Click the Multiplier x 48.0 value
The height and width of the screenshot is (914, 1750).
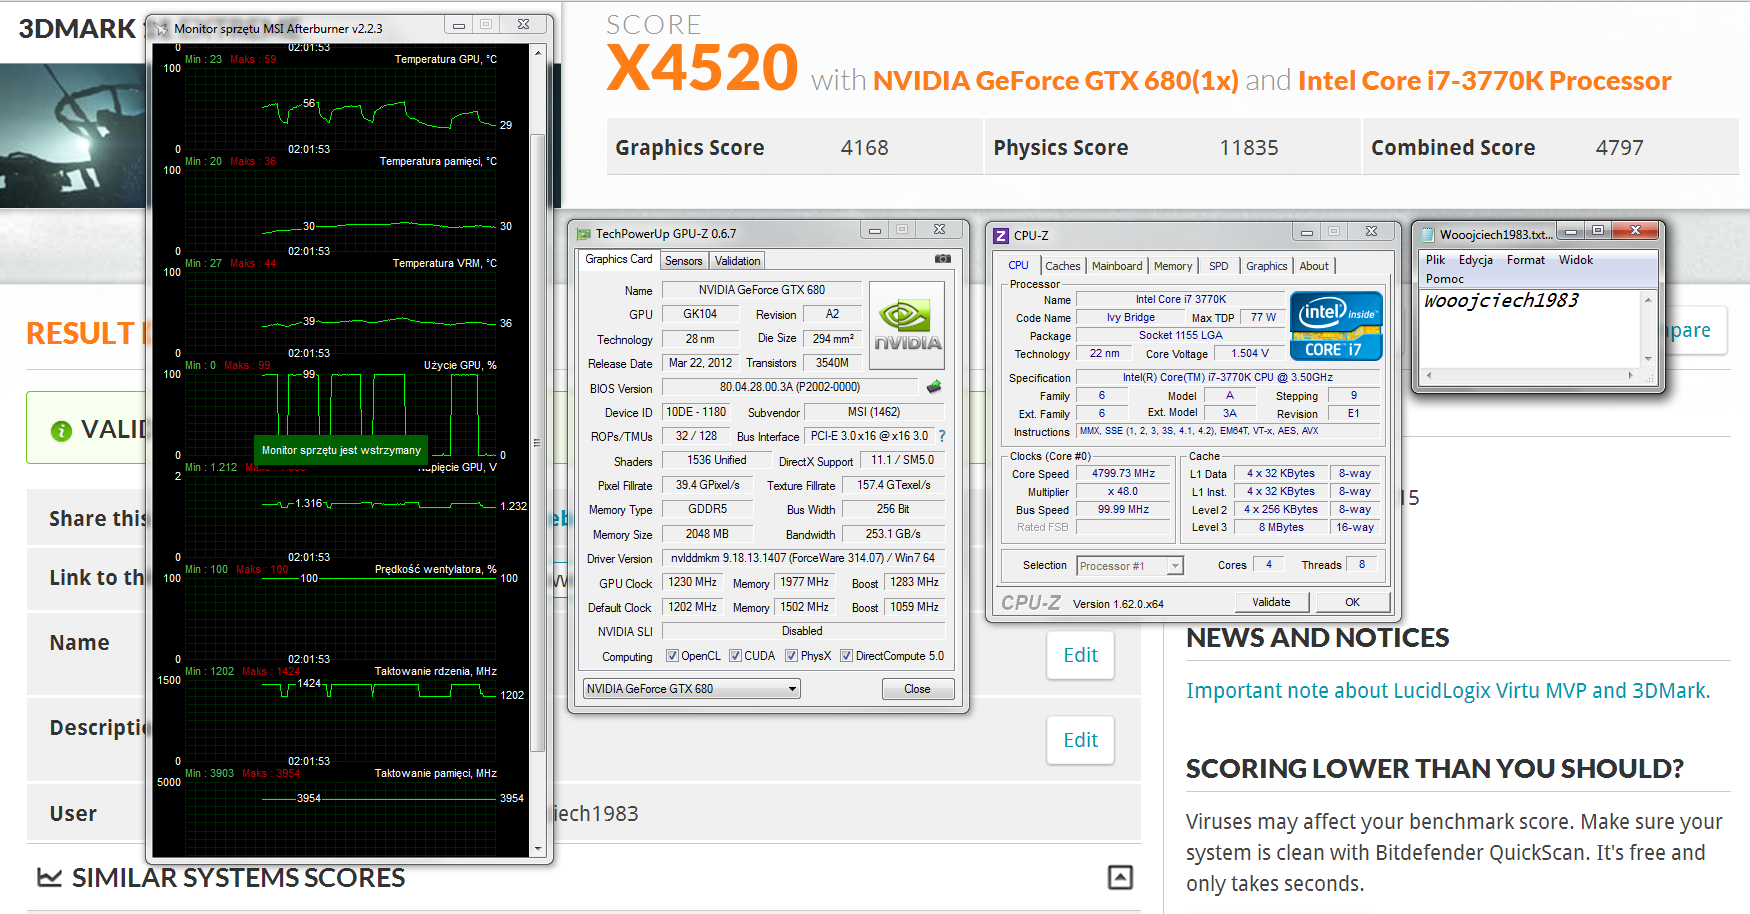pyautogui.click(x=1123, y=492)
